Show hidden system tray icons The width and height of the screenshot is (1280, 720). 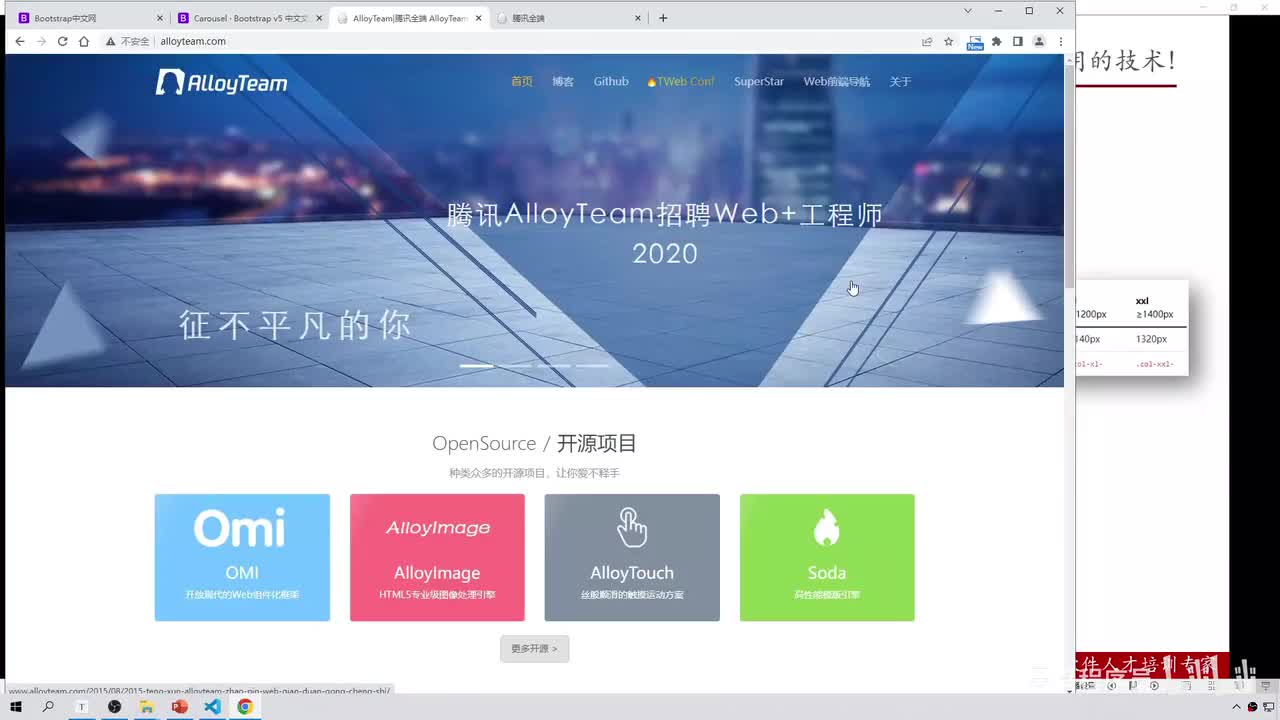[x=1236, y=707]
